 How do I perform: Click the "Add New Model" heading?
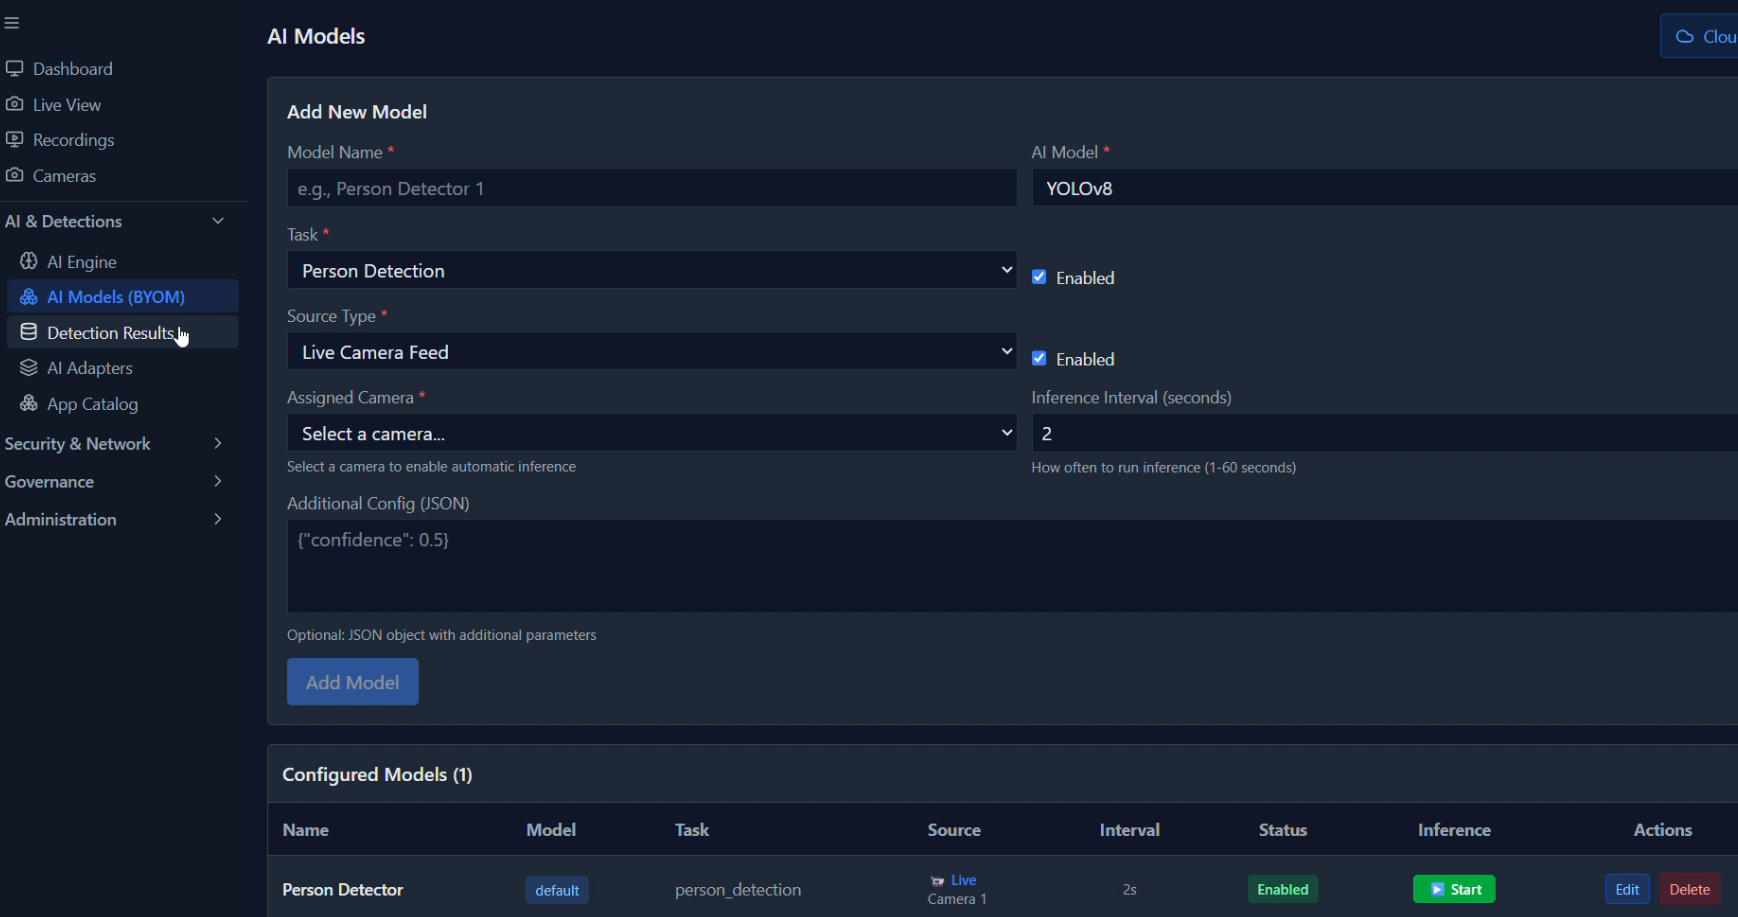tap(357, 112)
